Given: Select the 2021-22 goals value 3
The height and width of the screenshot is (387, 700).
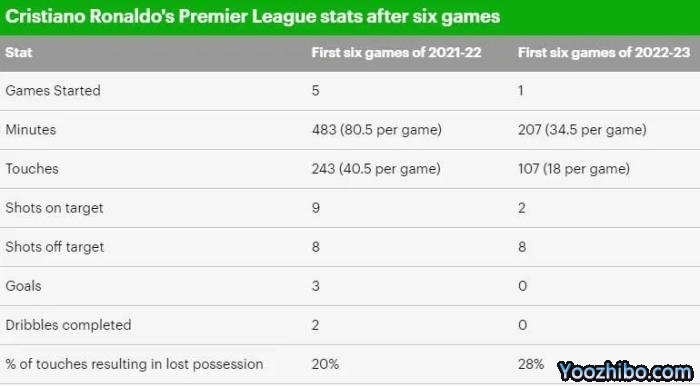Looking at the screenshot, I should pyautogui.click(x=316, y=286).
